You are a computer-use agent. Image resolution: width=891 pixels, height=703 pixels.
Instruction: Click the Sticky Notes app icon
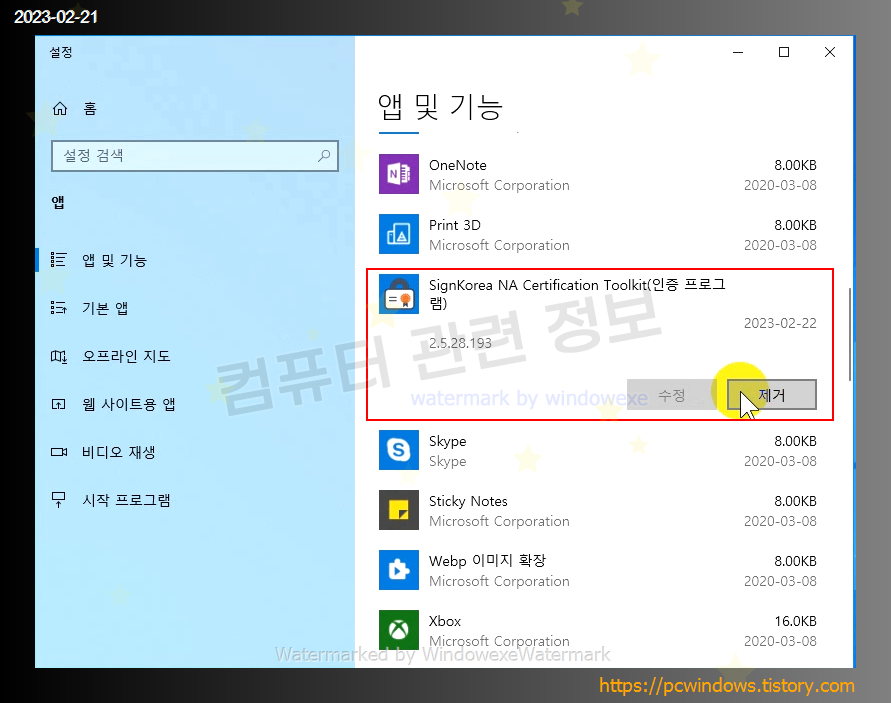[x=399, y=510]
